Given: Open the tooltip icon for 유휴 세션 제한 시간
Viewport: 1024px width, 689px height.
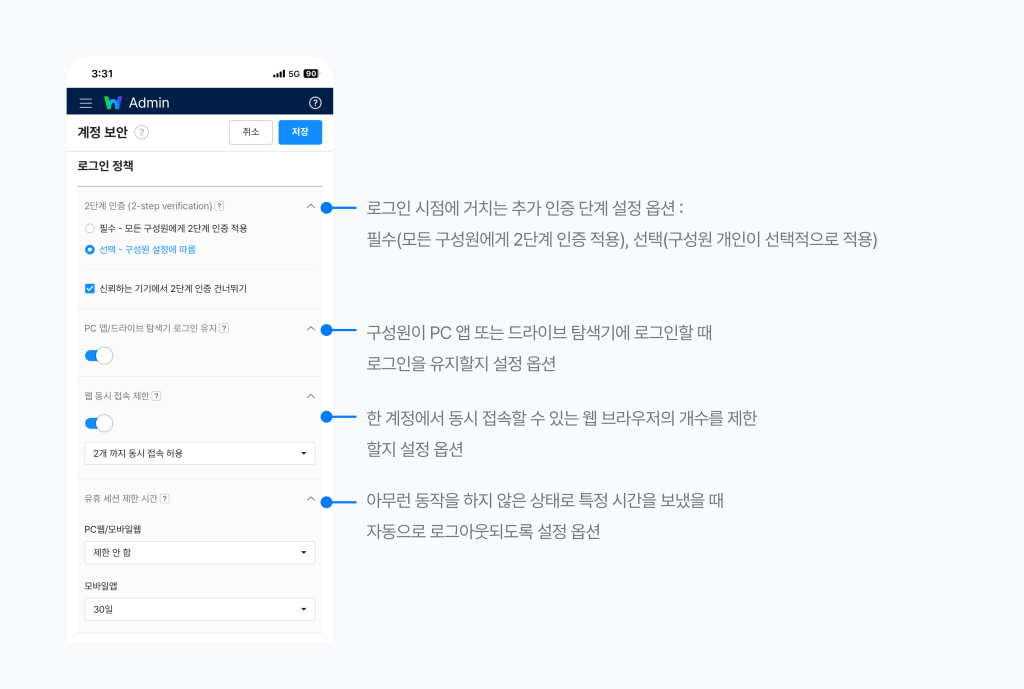Looking at the screenshot, I should (x=165, y=496).
